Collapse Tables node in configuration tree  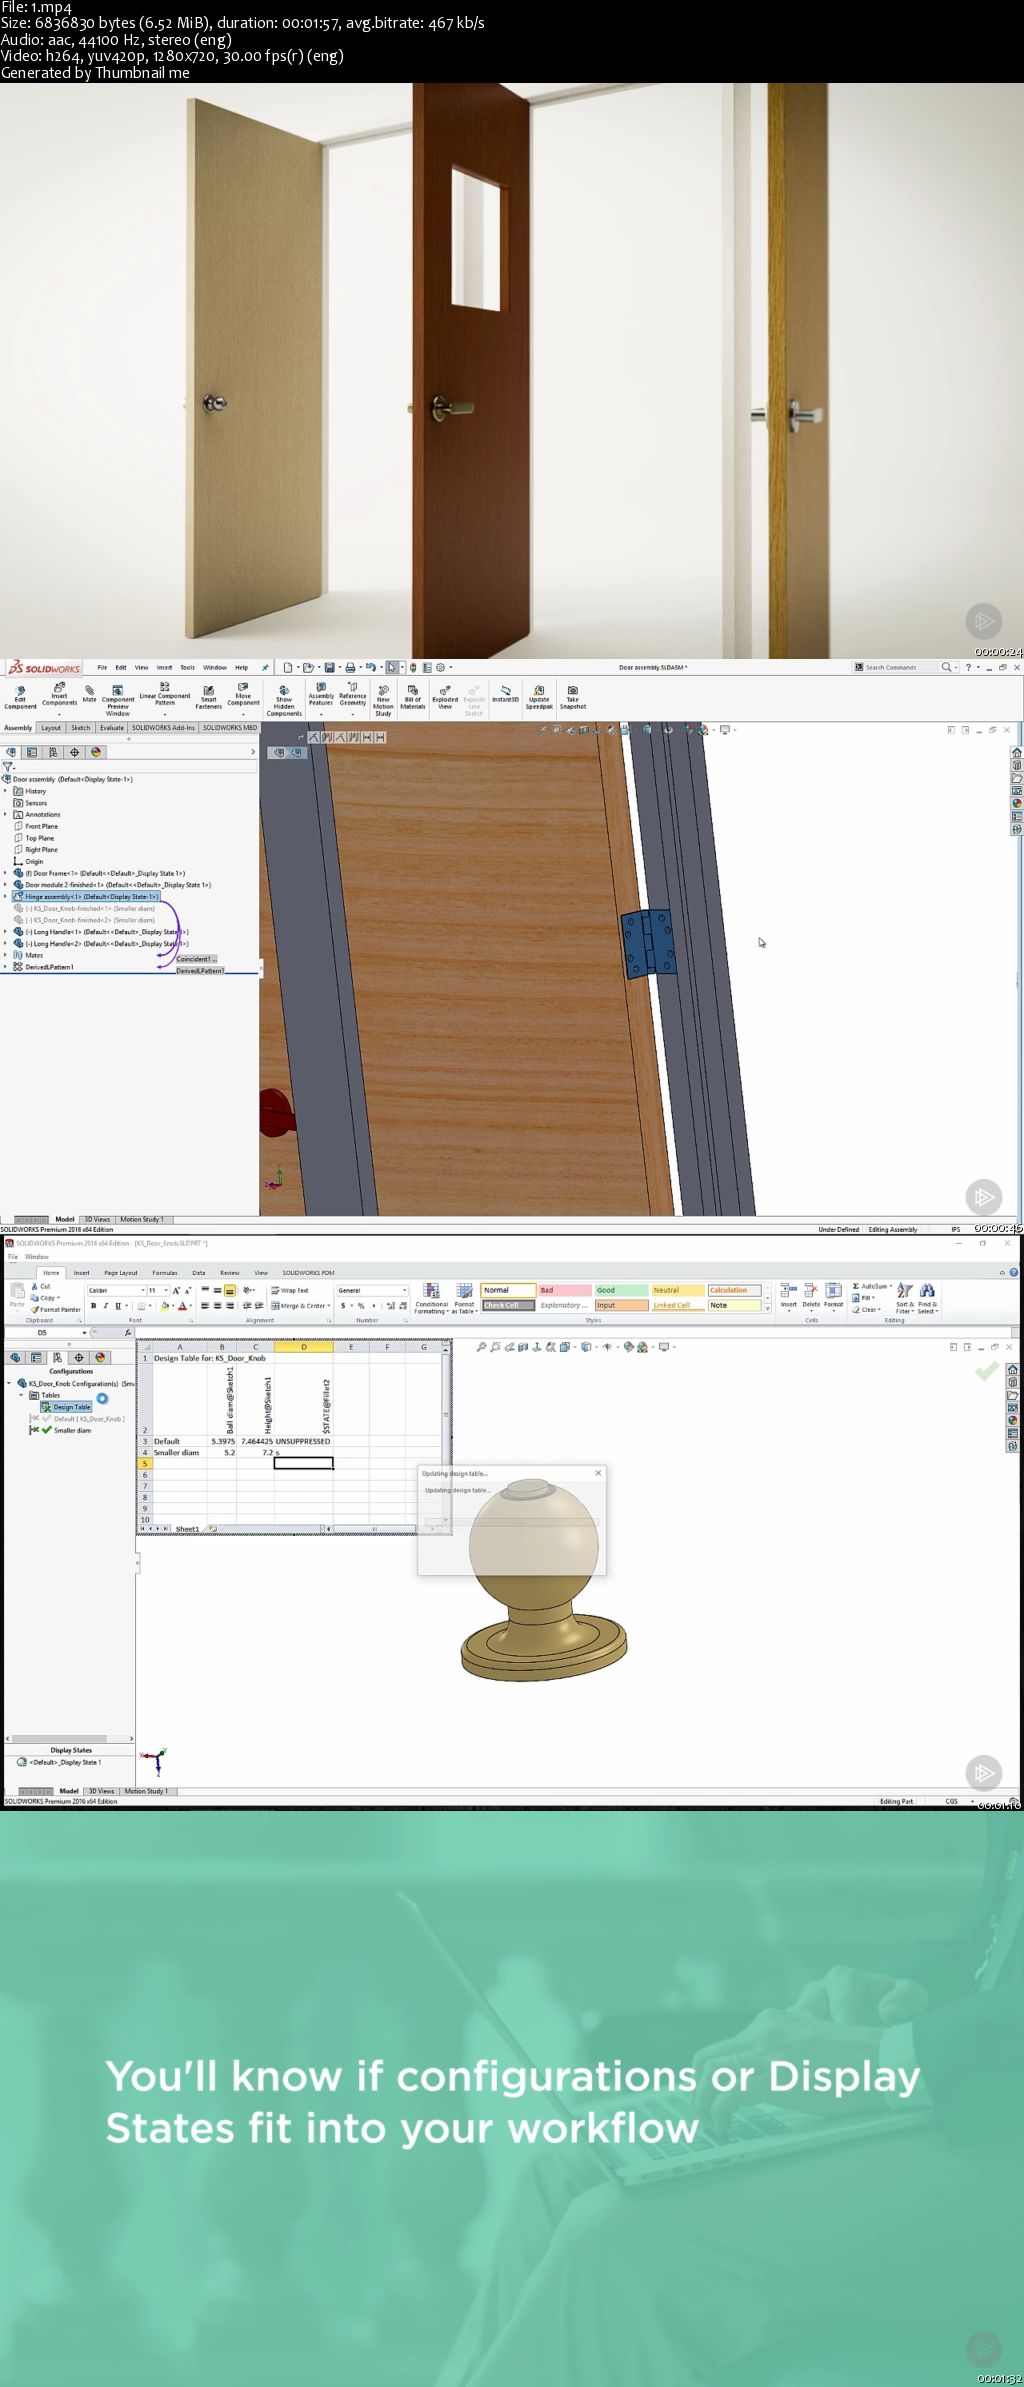[x=21, y=1395]
